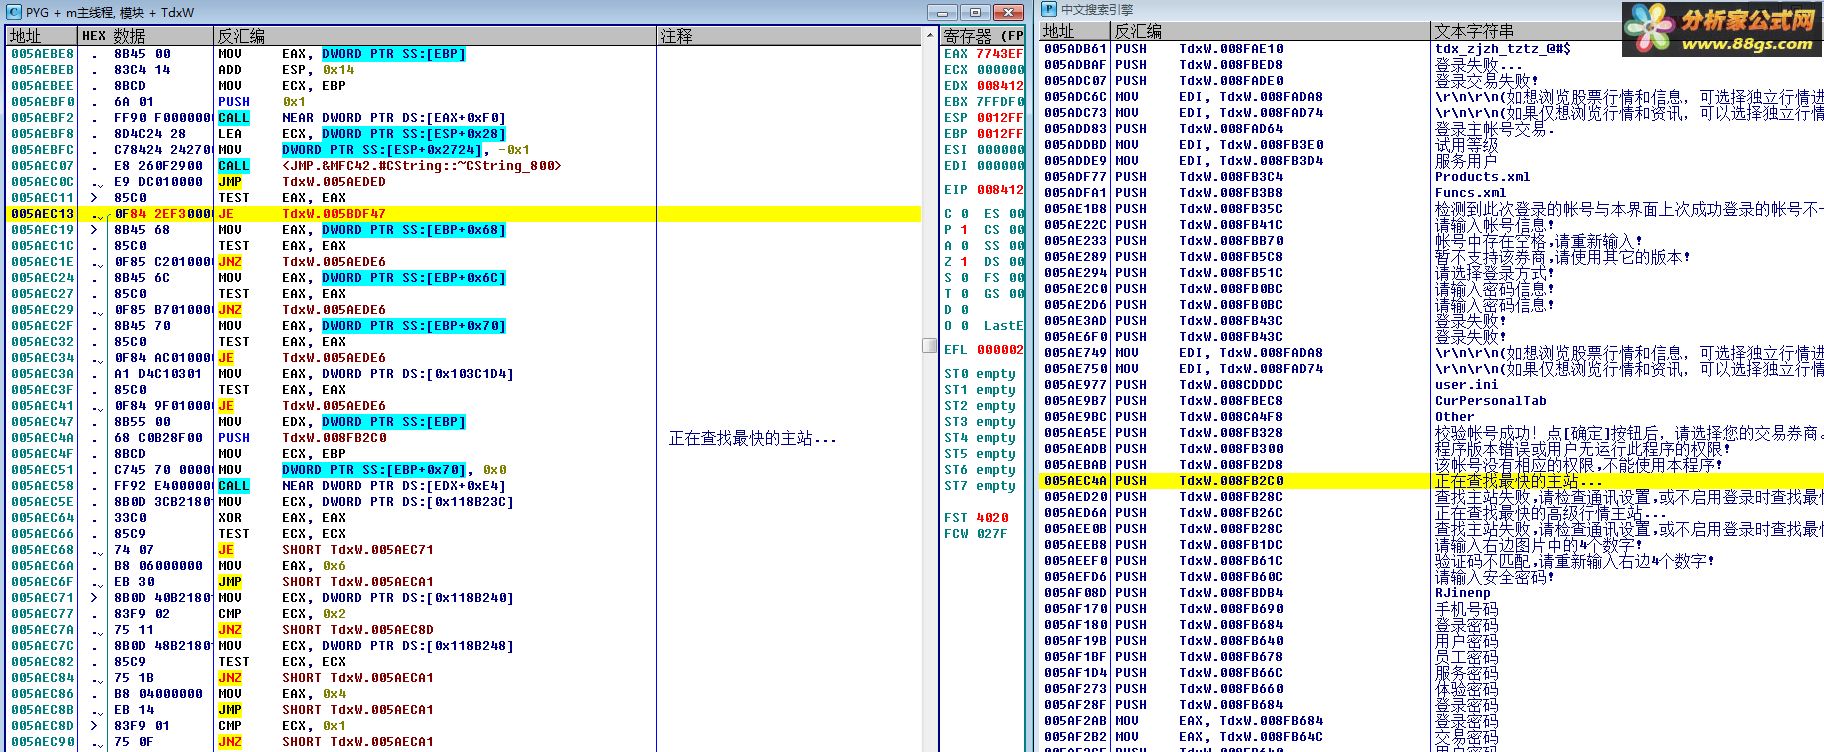Click the ESP register row
The height and width of the screenshot is (752, 1824).
point(984,118)
